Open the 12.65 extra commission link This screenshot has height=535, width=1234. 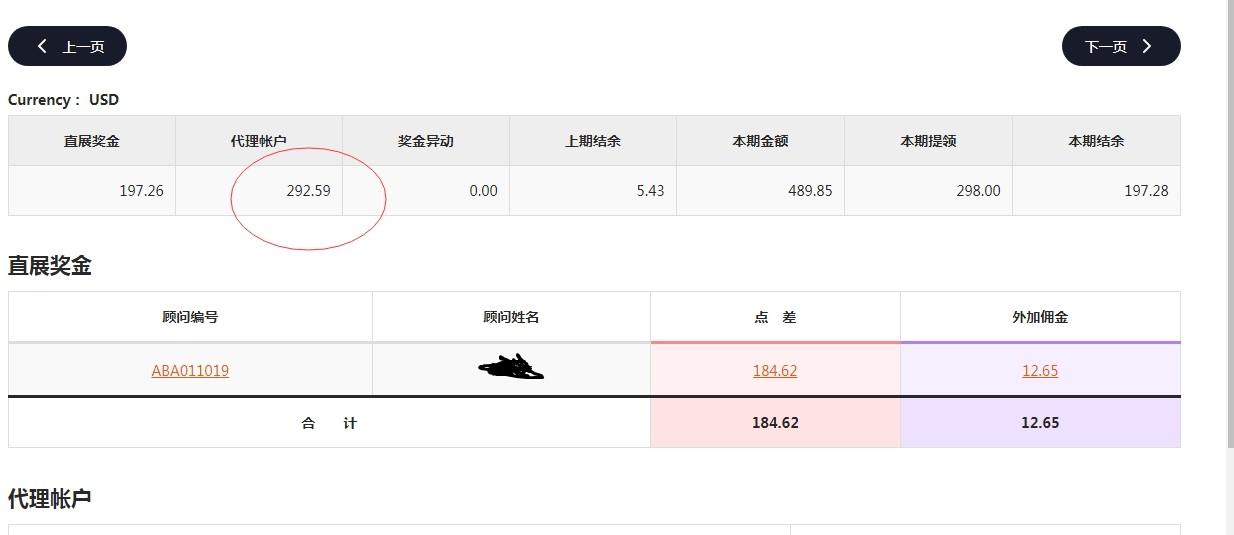pyautogui.click(x=1040, y=371)
